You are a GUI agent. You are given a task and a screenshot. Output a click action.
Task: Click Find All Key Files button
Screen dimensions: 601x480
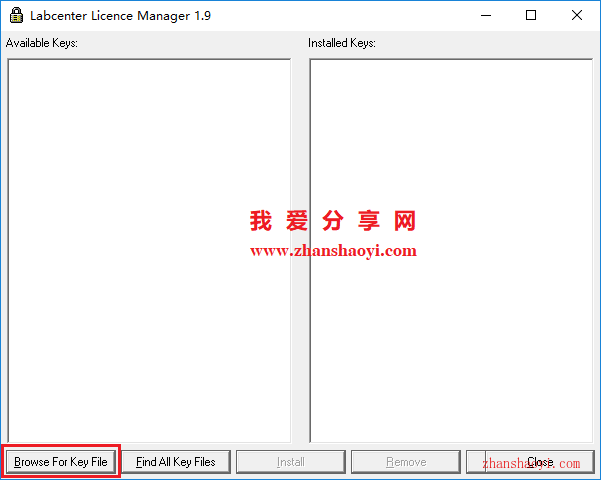pos(176,462)
